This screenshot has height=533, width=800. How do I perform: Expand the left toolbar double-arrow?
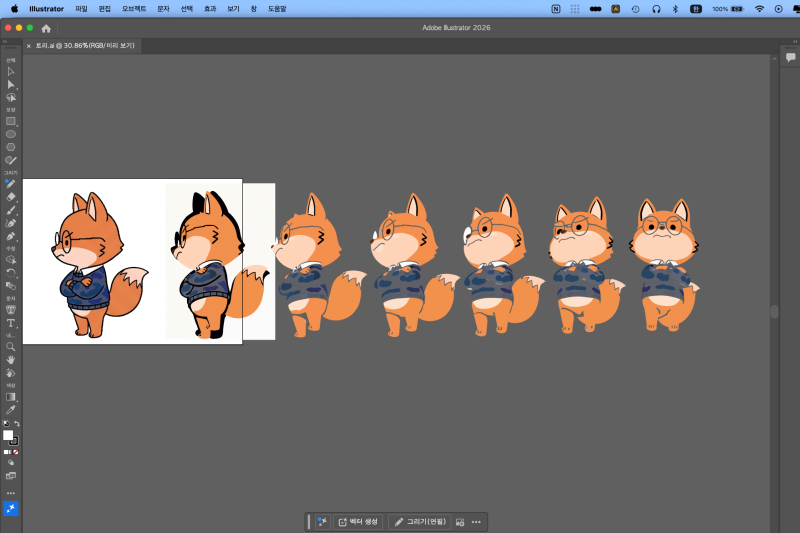click(5, 41)
